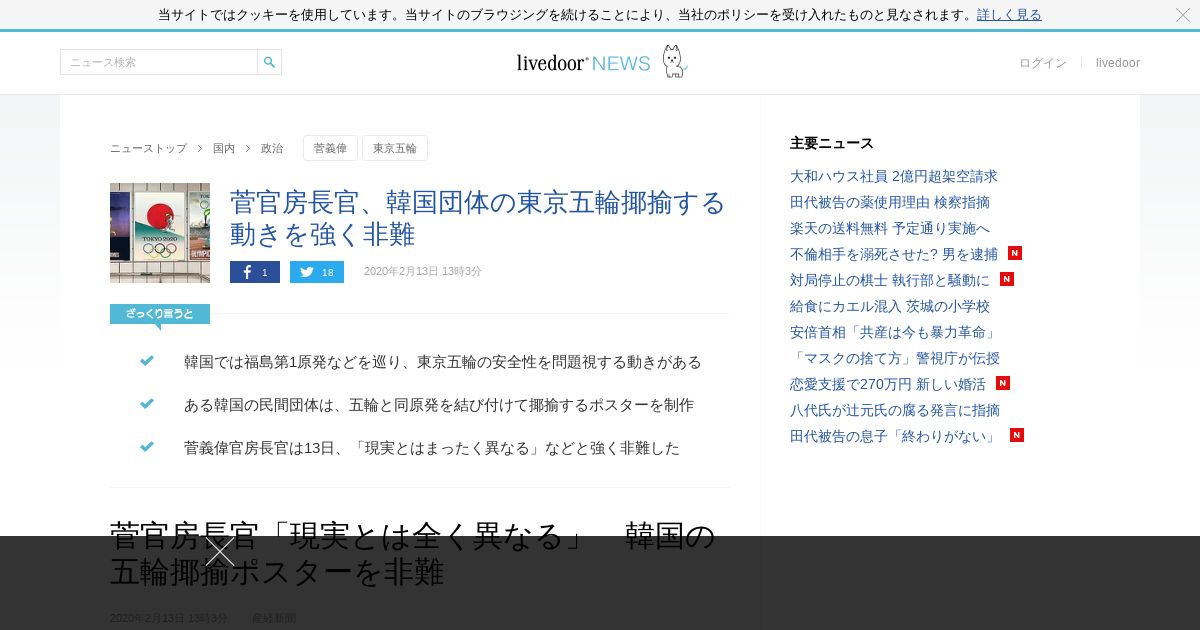Click the article date 2020年2月13日 13時3分 by share buttons
This screenshot has width=1200, height=630.
point(423,272)
